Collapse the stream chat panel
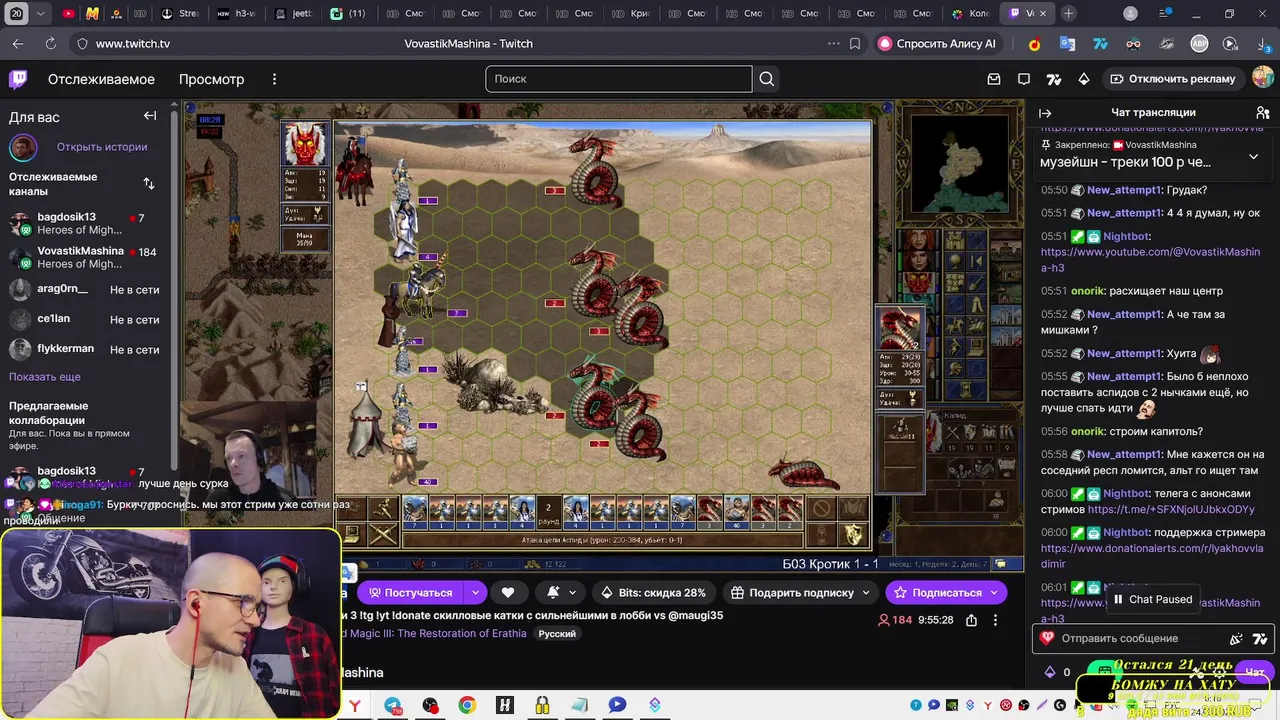 coord(1045,113)
